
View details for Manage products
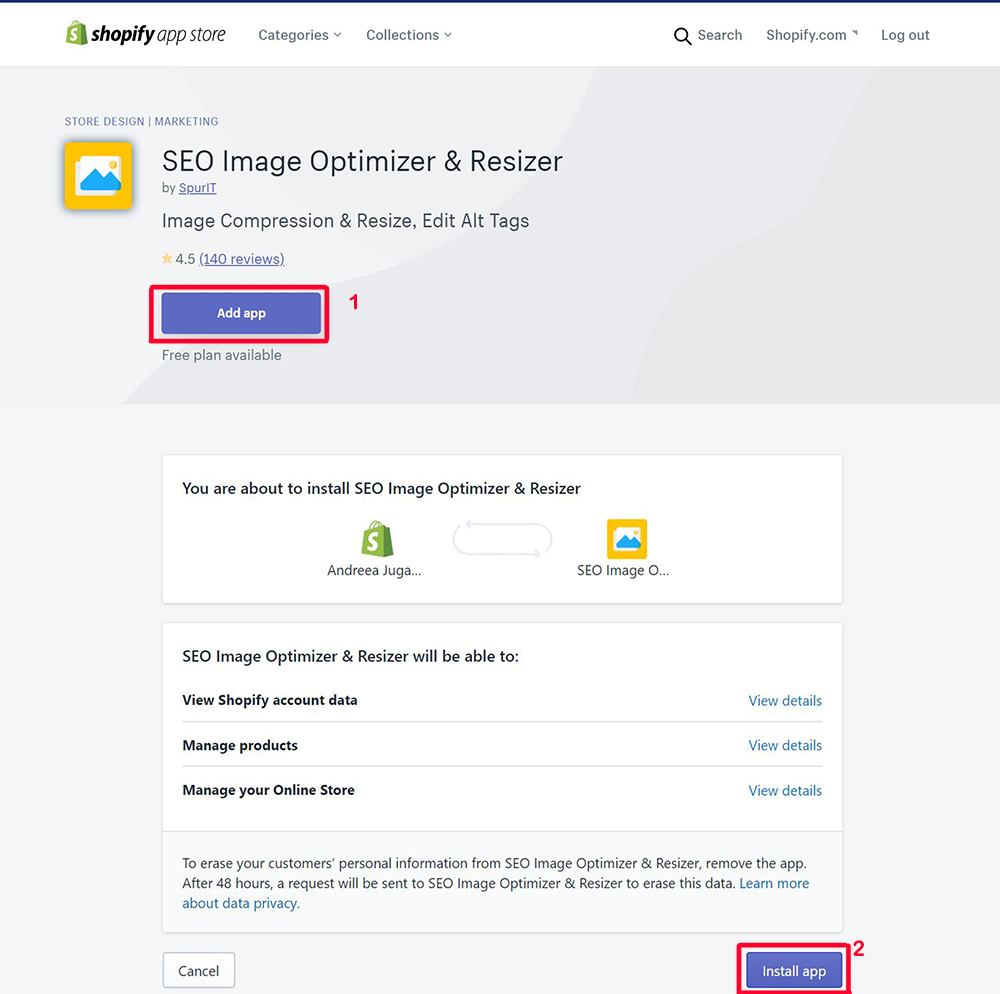tap(785, 745)
